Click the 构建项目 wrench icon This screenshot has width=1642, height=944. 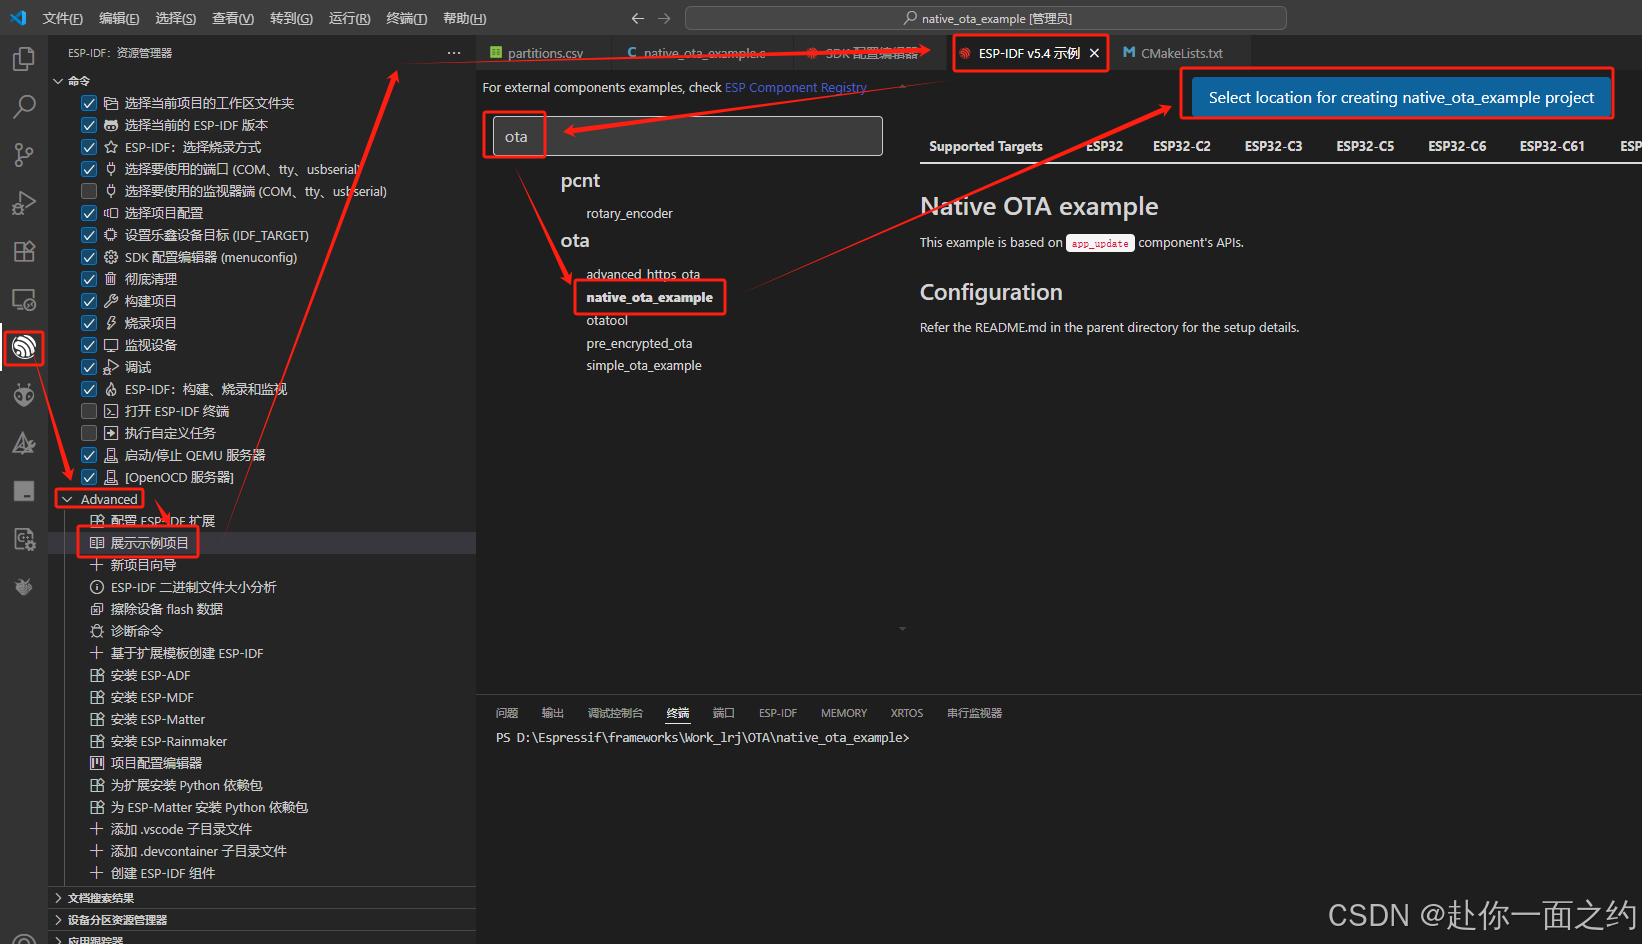(x=111, y=301)
